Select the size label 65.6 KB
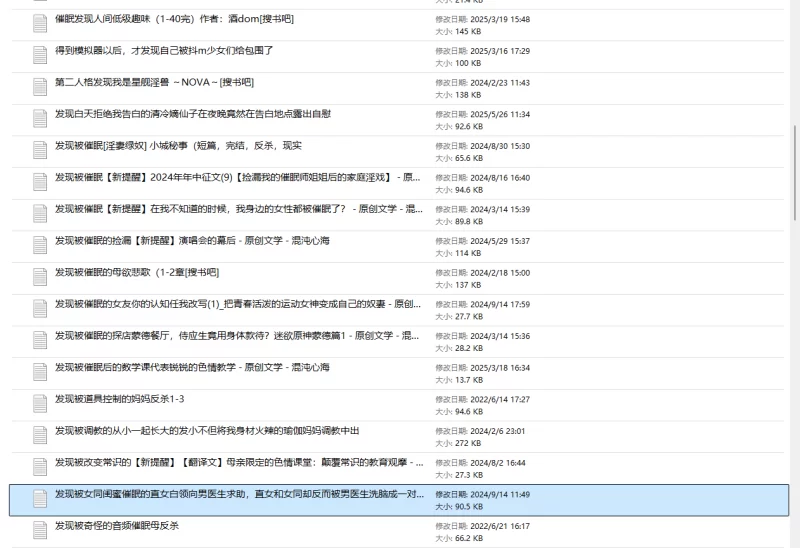Screen dimensions: 800x548 point(459,158)
